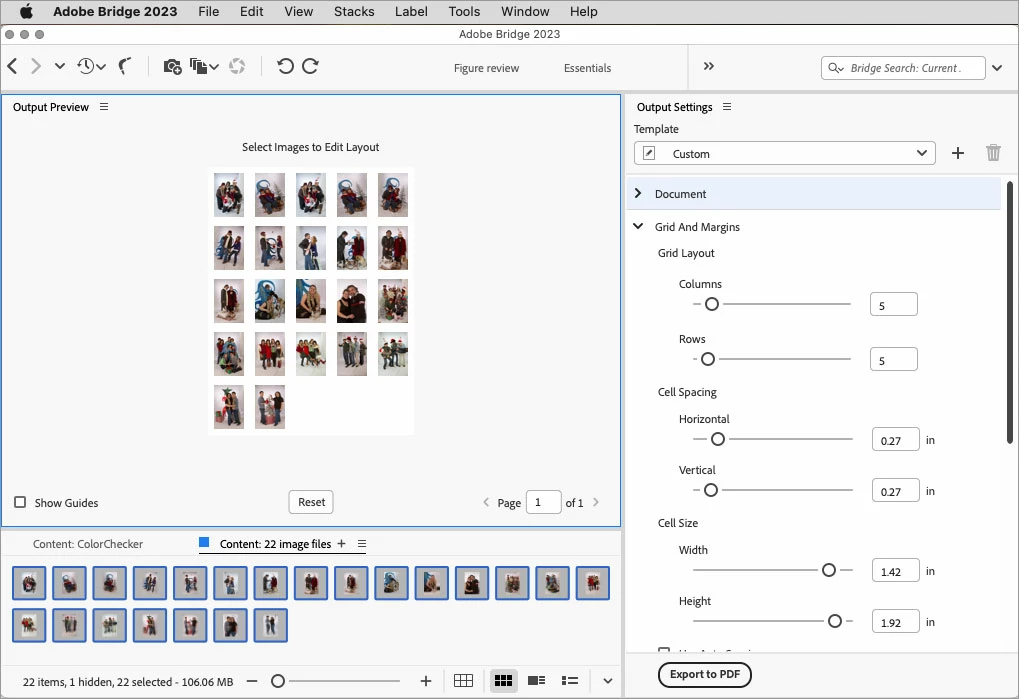Adjust the Vertical cell spacing slider

click(711, 490)
